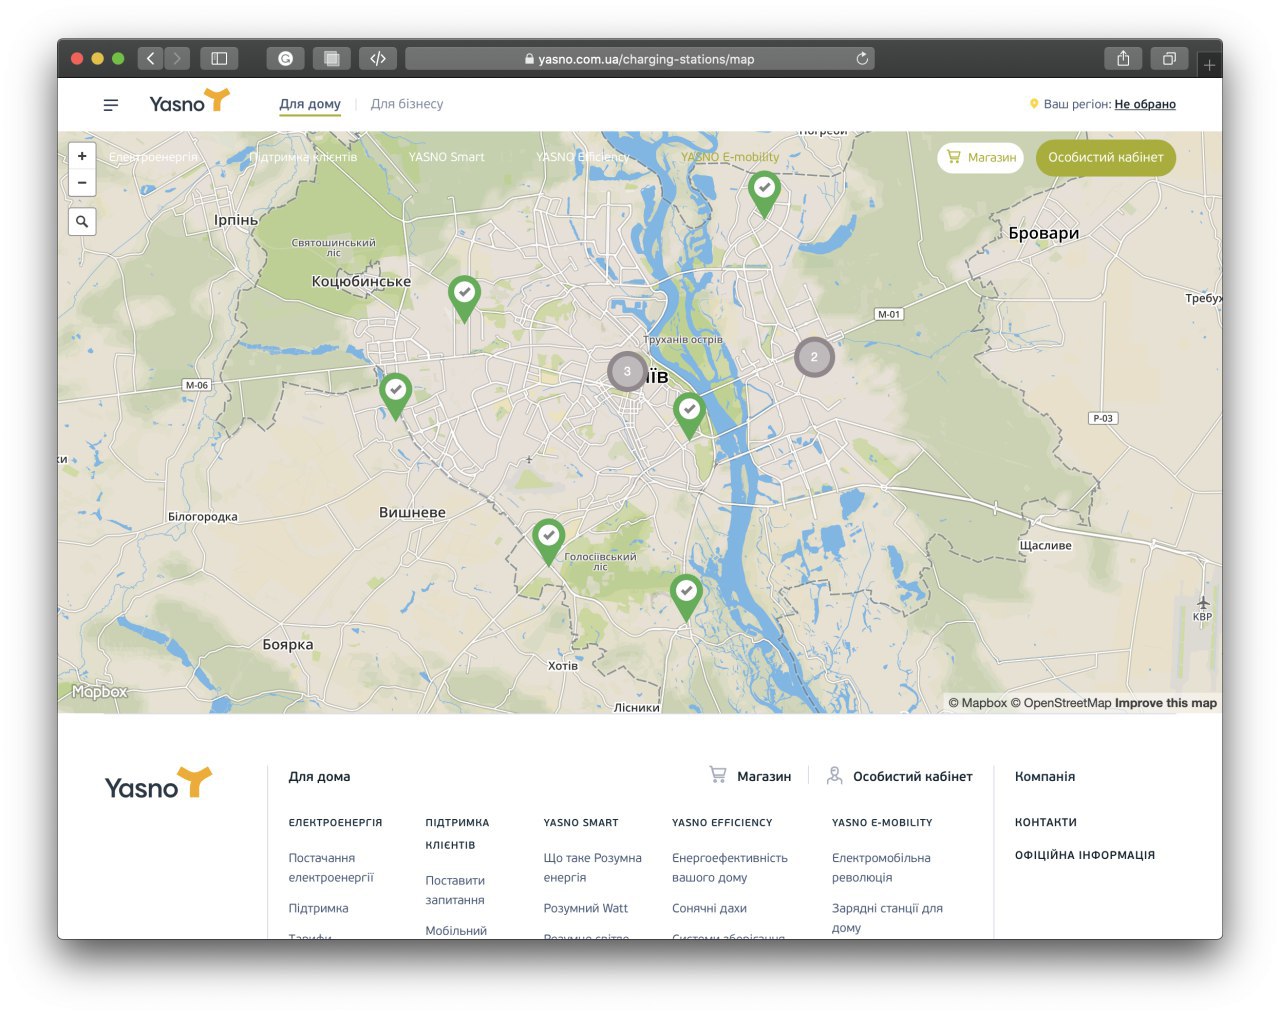The width and height of the screenshot is (1280, 1015).
Task: Open Енергоефективність вашого дому link
Action: coord(730,868)
